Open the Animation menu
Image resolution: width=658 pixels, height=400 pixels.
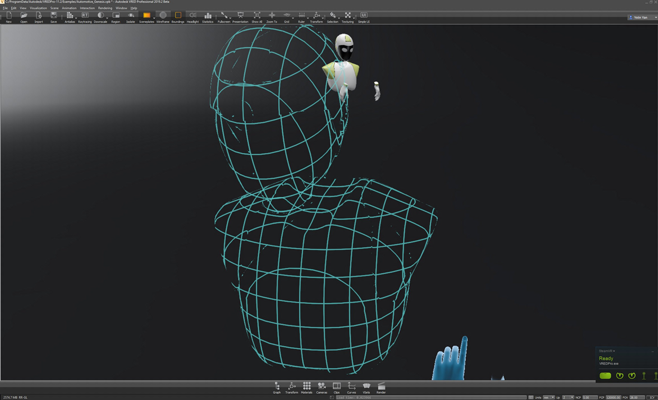click(x=69, y=8)
